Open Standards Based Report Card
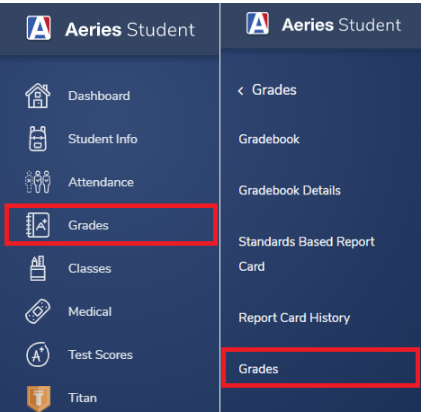The image size is (424, 412). coord(306,254)
